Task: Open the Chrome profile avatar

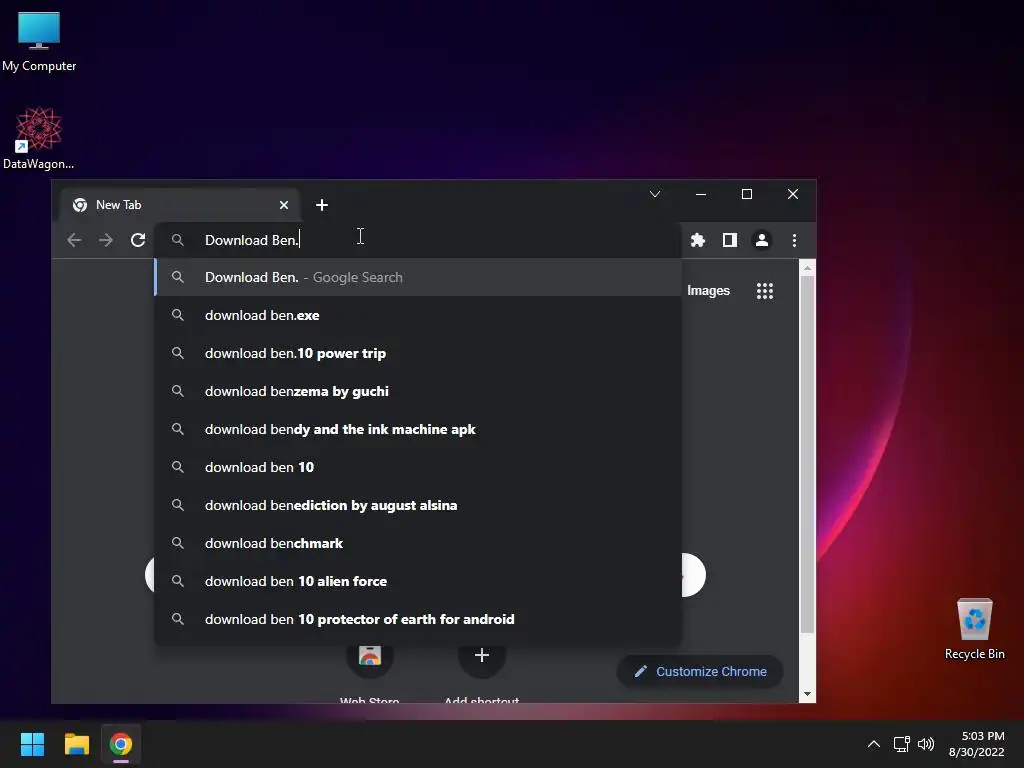Action: click(761, 240)
